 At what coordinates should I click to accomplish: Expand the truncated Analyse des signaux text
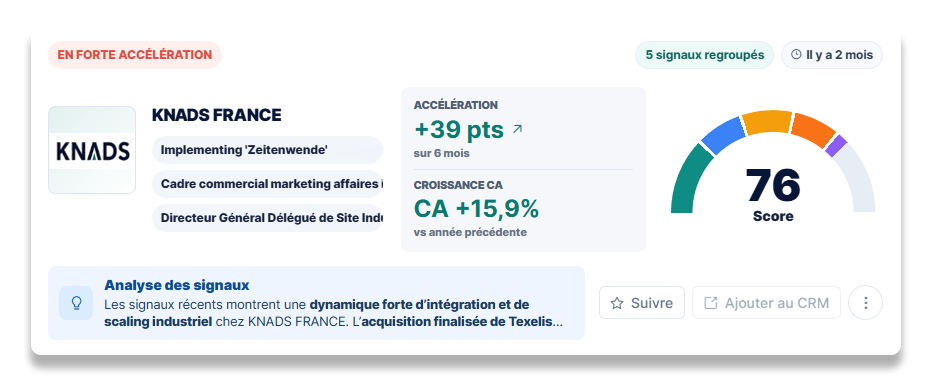click(333, 314)
